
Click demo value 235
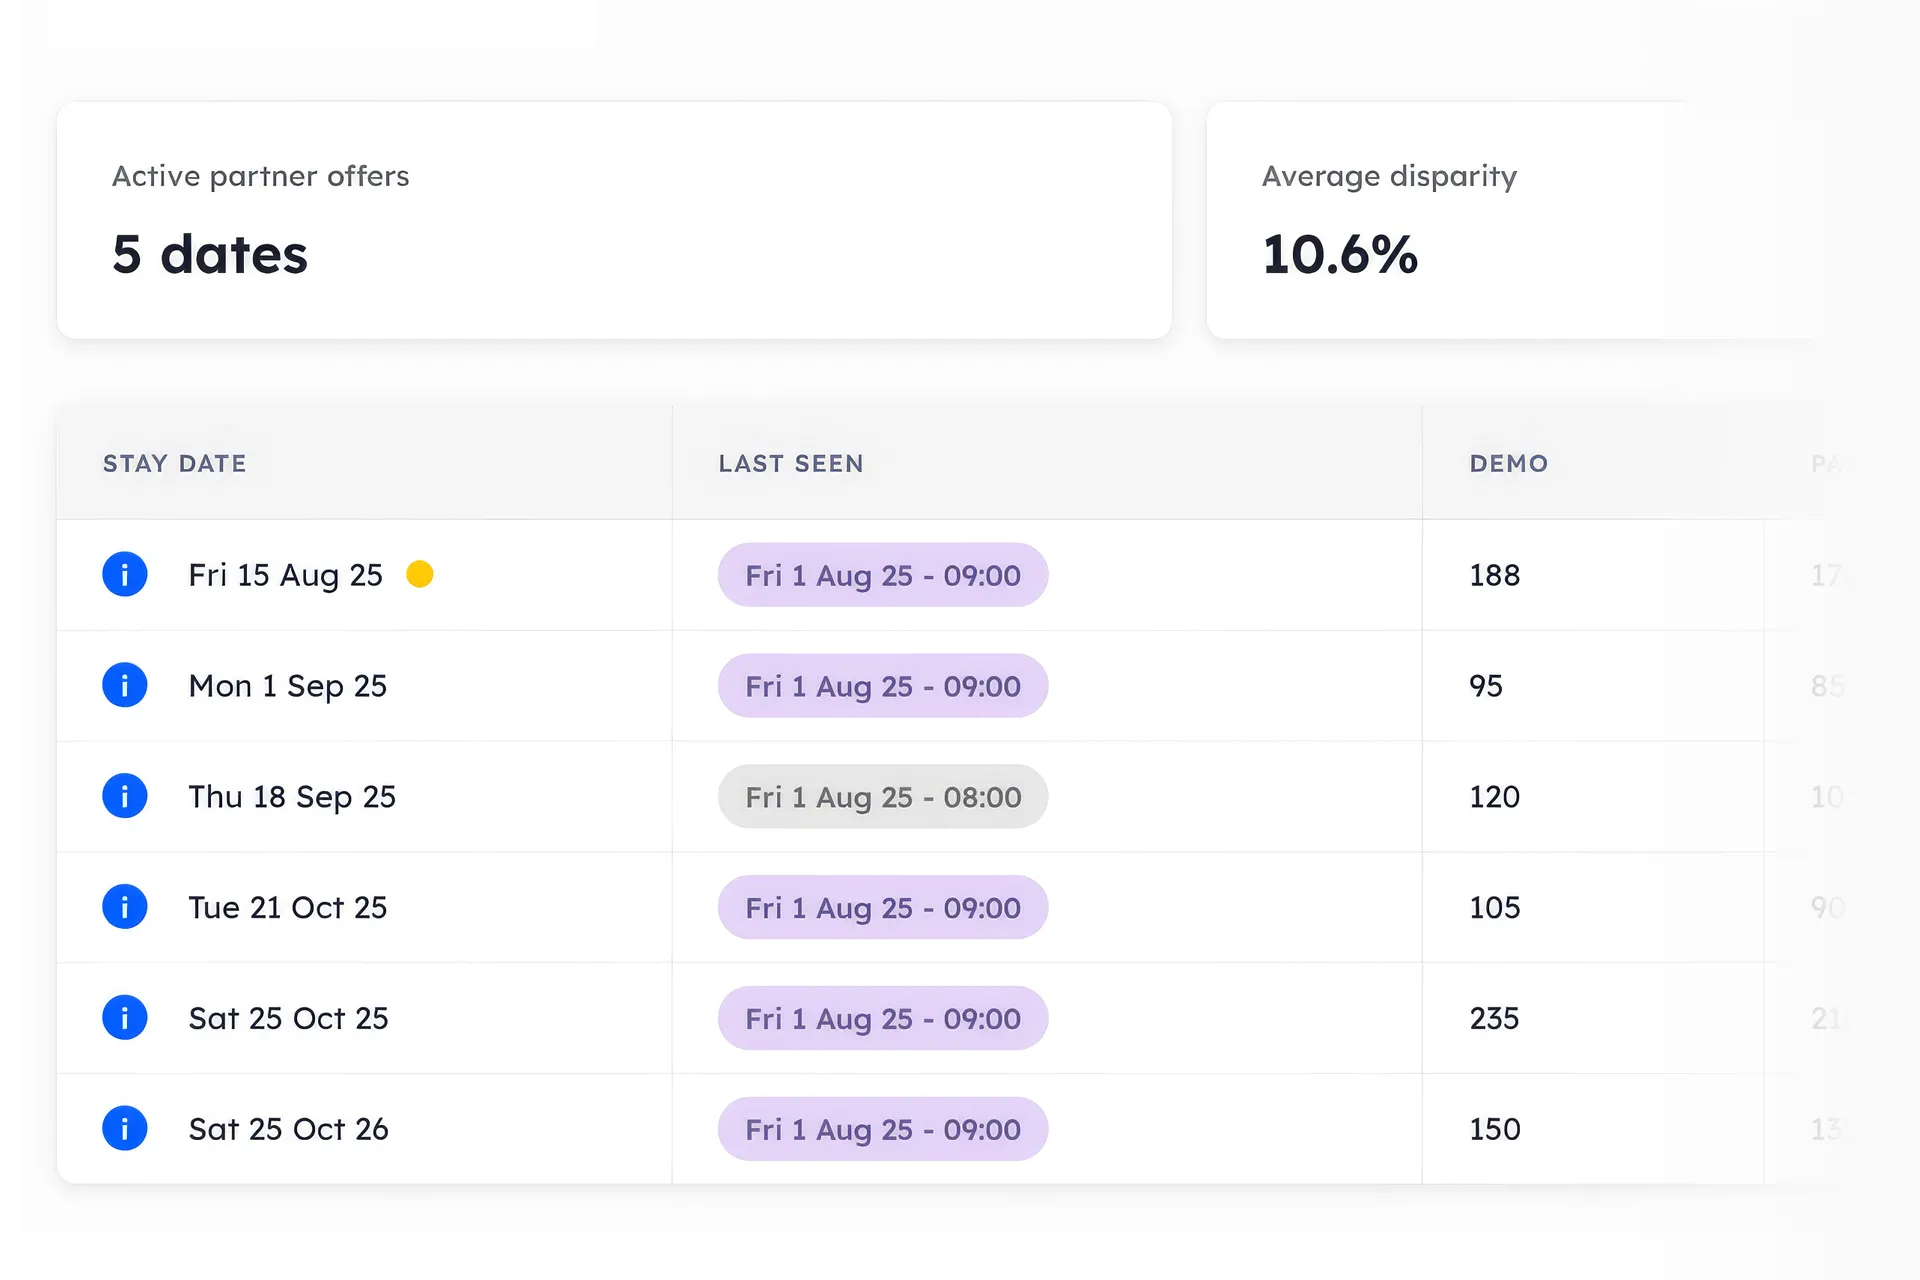[x=1495, y=1018]
